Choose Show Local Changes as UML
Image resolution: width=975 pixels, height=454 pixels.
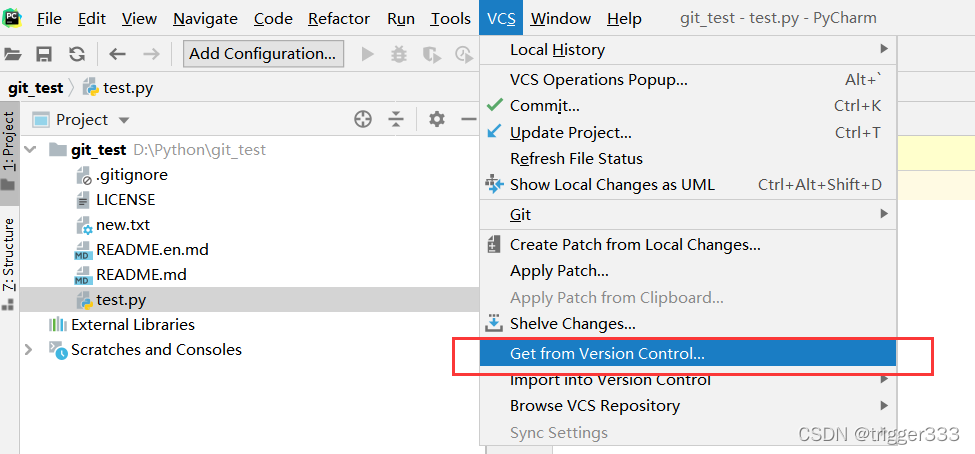[x=688, y=185]
